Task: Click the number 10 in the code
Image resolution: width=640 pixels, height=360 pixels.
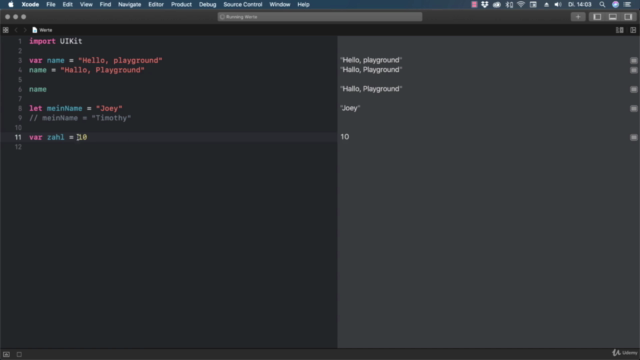Action: pos(82,138)
